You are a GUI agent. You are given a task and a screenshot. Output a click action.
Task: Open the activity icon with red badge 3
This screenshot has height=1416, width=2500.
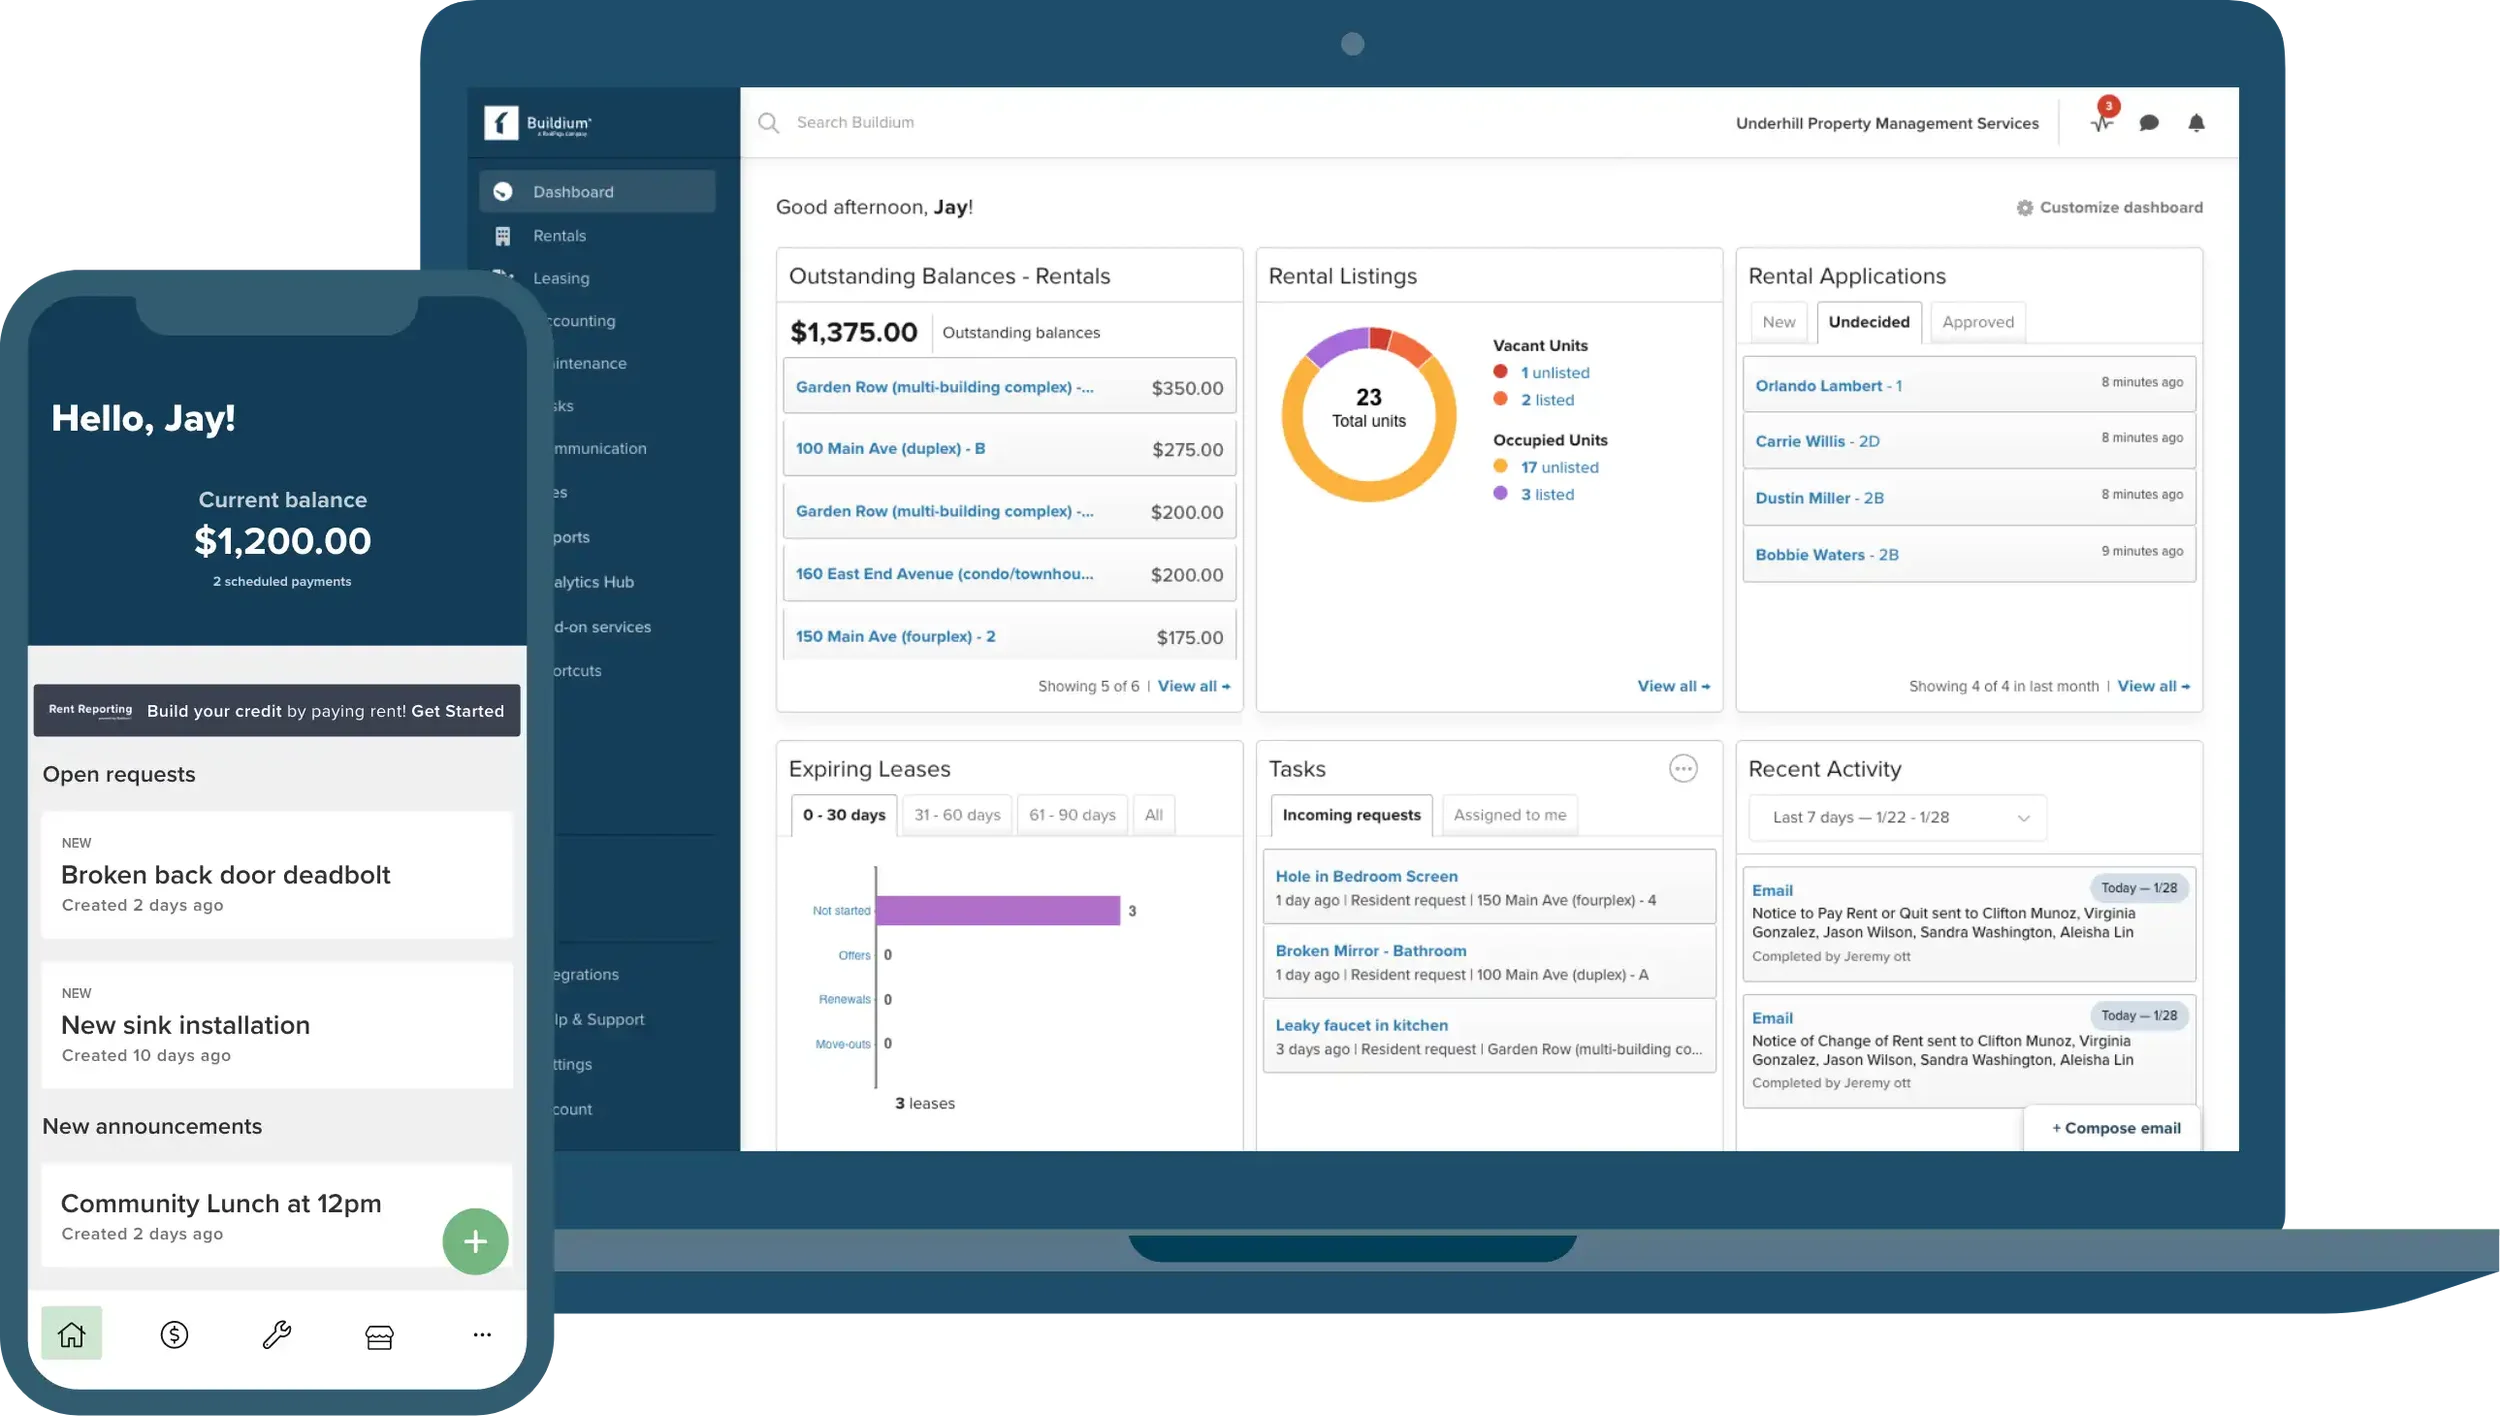2101,122
